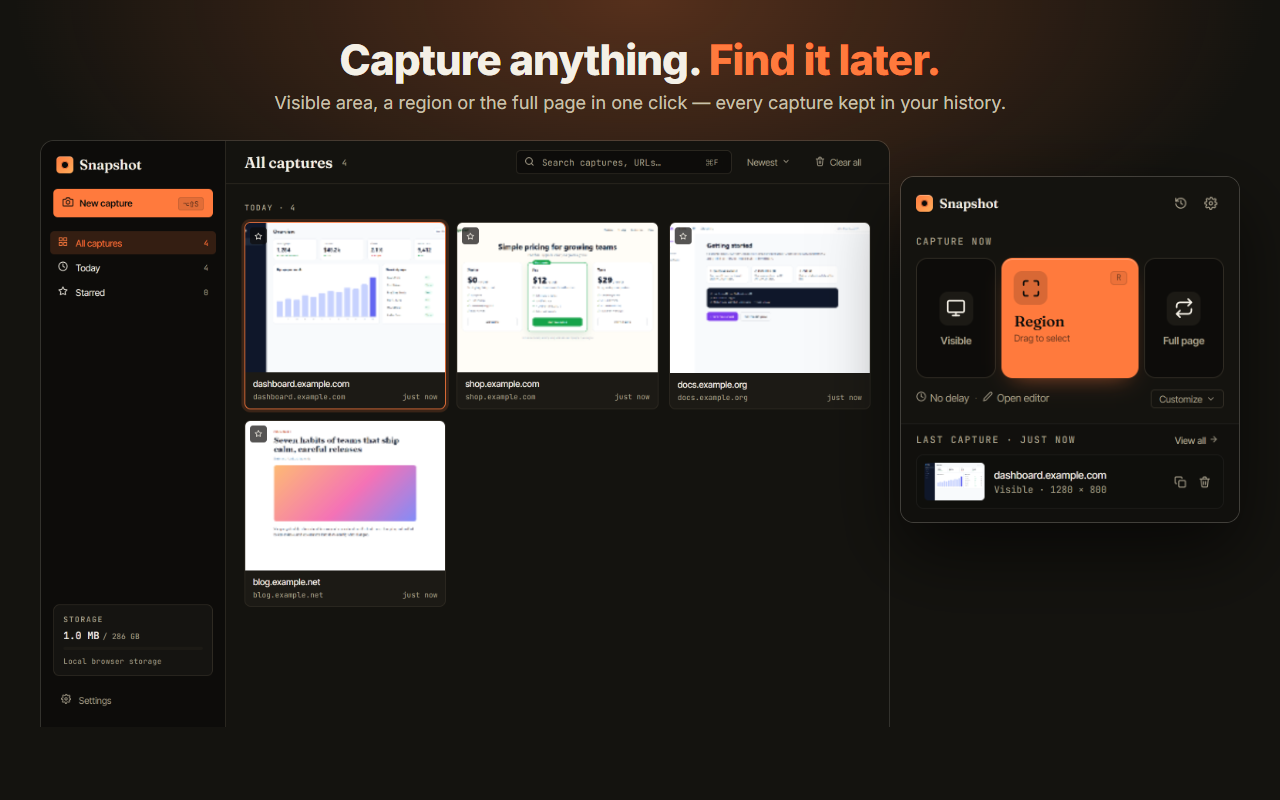Star the shop.example.com capture
1280x800 pixels.
470,236
